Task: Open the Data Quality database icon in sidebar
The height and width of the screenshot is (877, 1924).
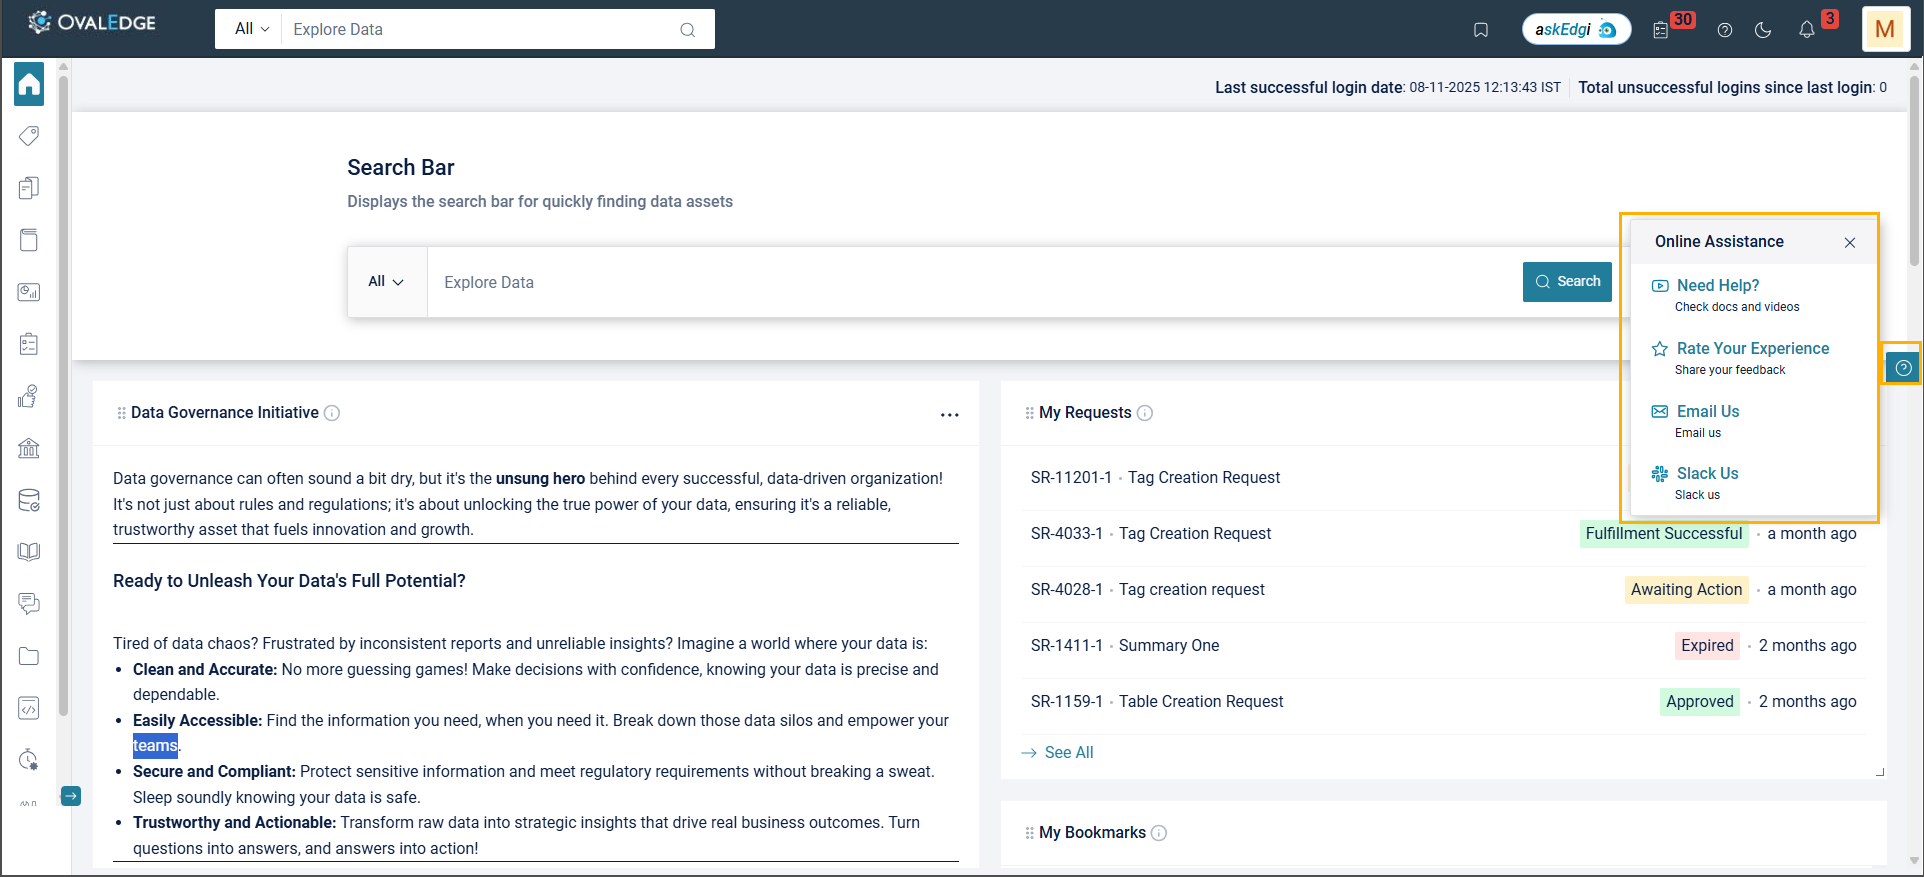Action: (29, 500)
